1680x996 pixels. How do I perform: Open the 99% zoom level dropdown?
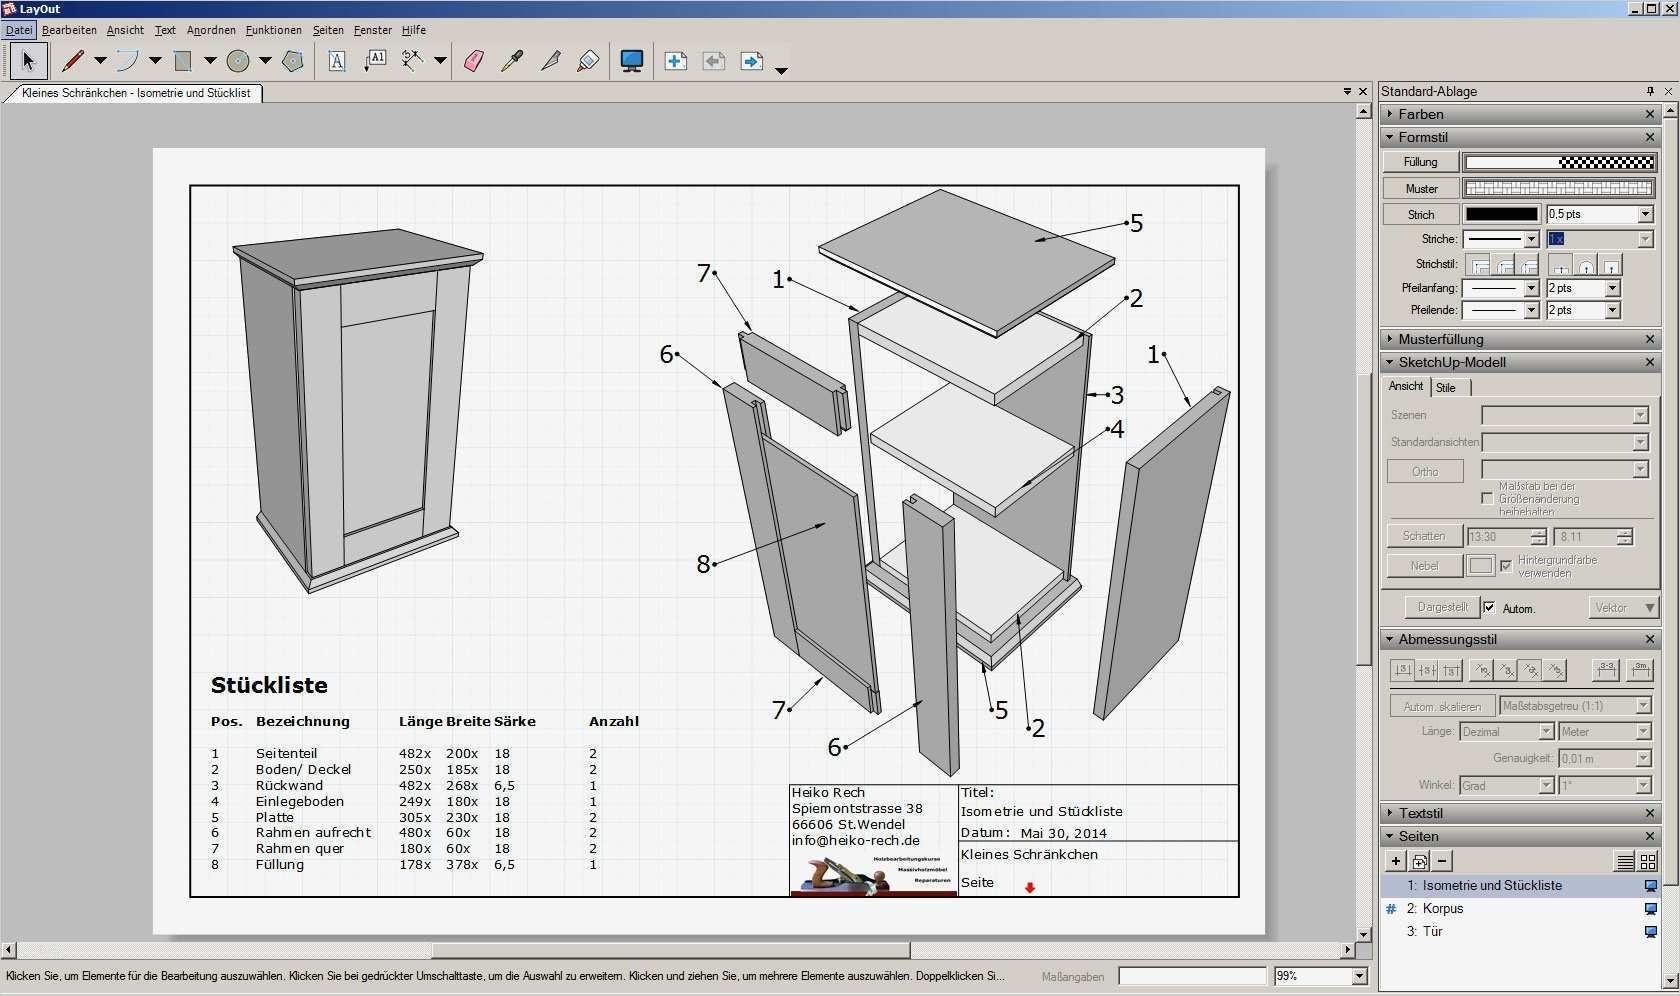1359,976
